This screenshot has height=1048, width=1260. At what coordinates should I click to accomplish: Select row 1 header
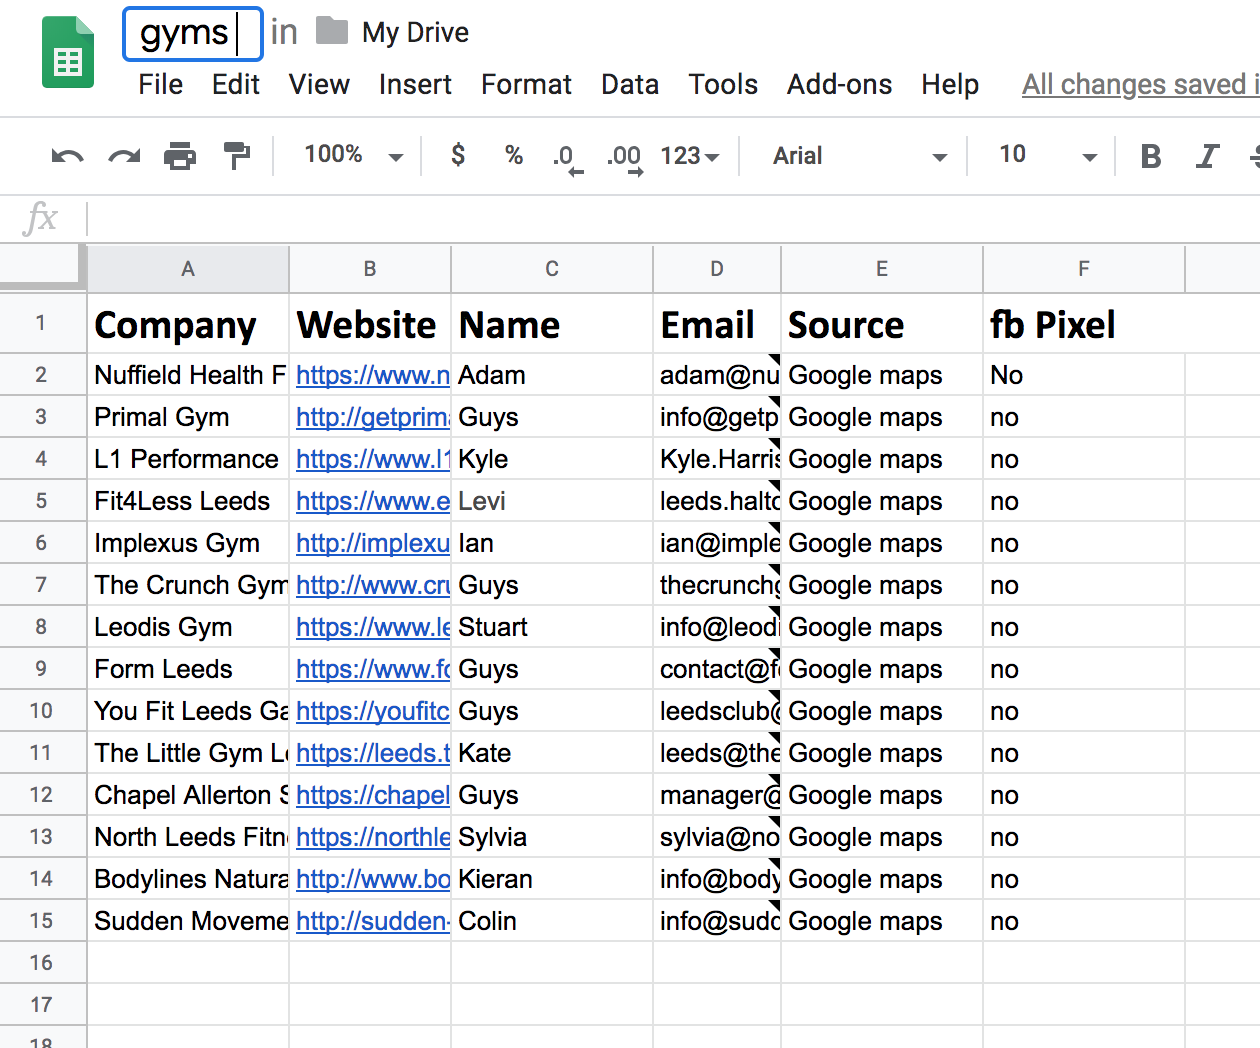pyautogui.click(x=42, y=323)
